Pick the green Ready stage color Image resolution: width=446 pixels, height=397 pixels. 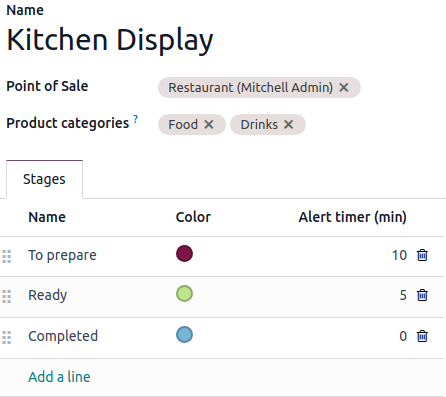coord(184,294)
